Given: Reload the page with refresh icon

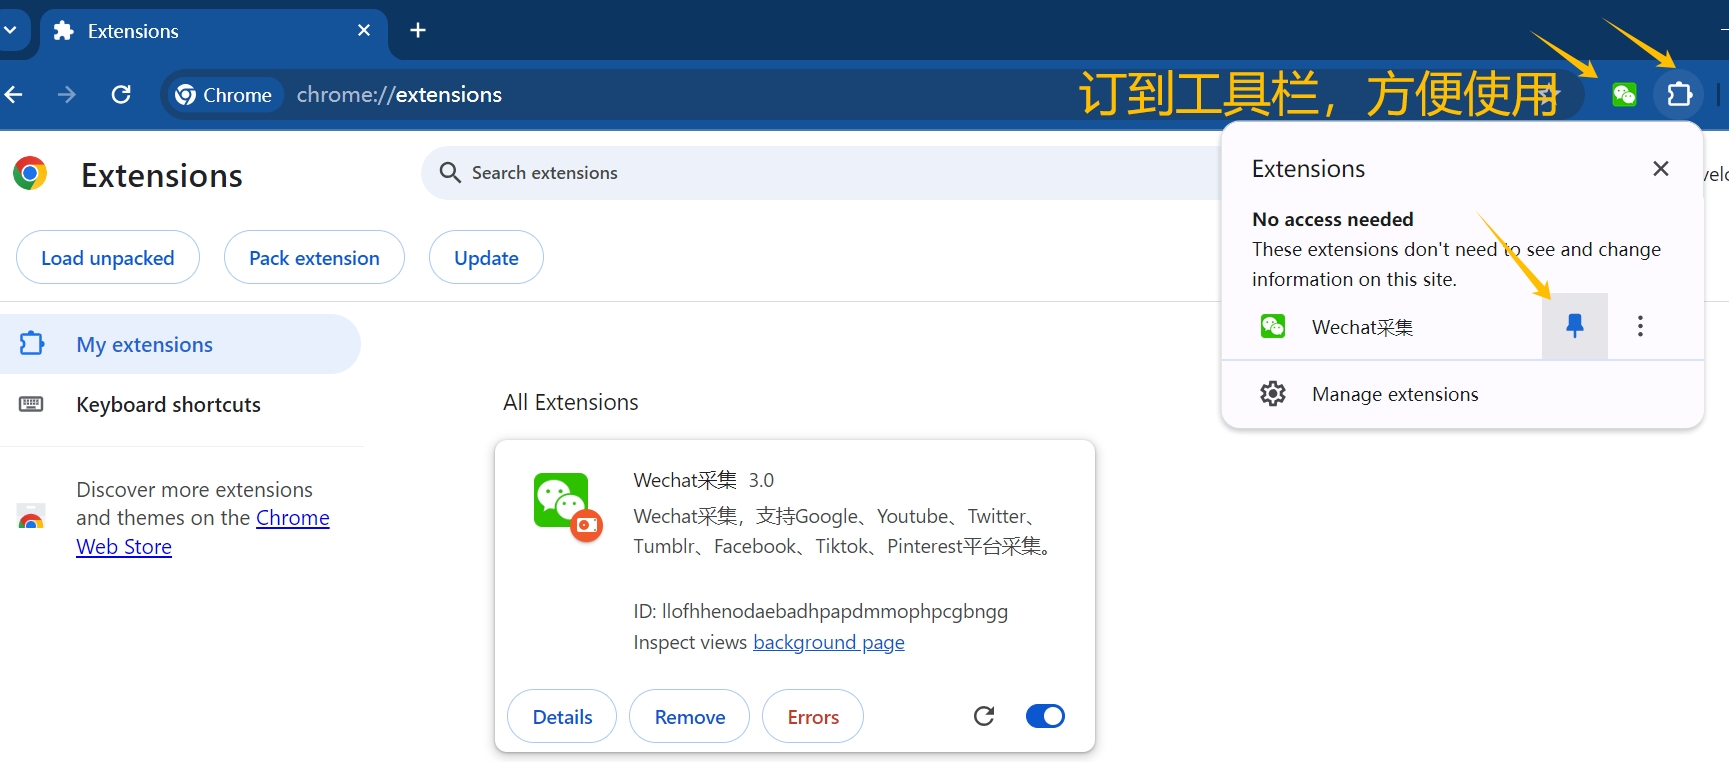Looking at the screenshot, I should 121,95.
